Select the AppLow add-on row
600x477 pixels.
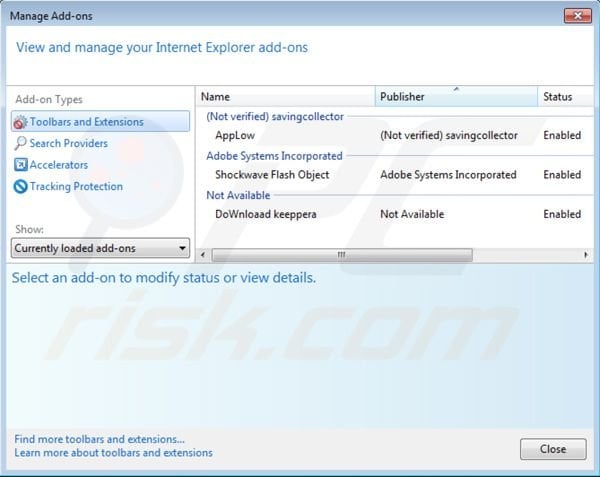click(395, 135)
